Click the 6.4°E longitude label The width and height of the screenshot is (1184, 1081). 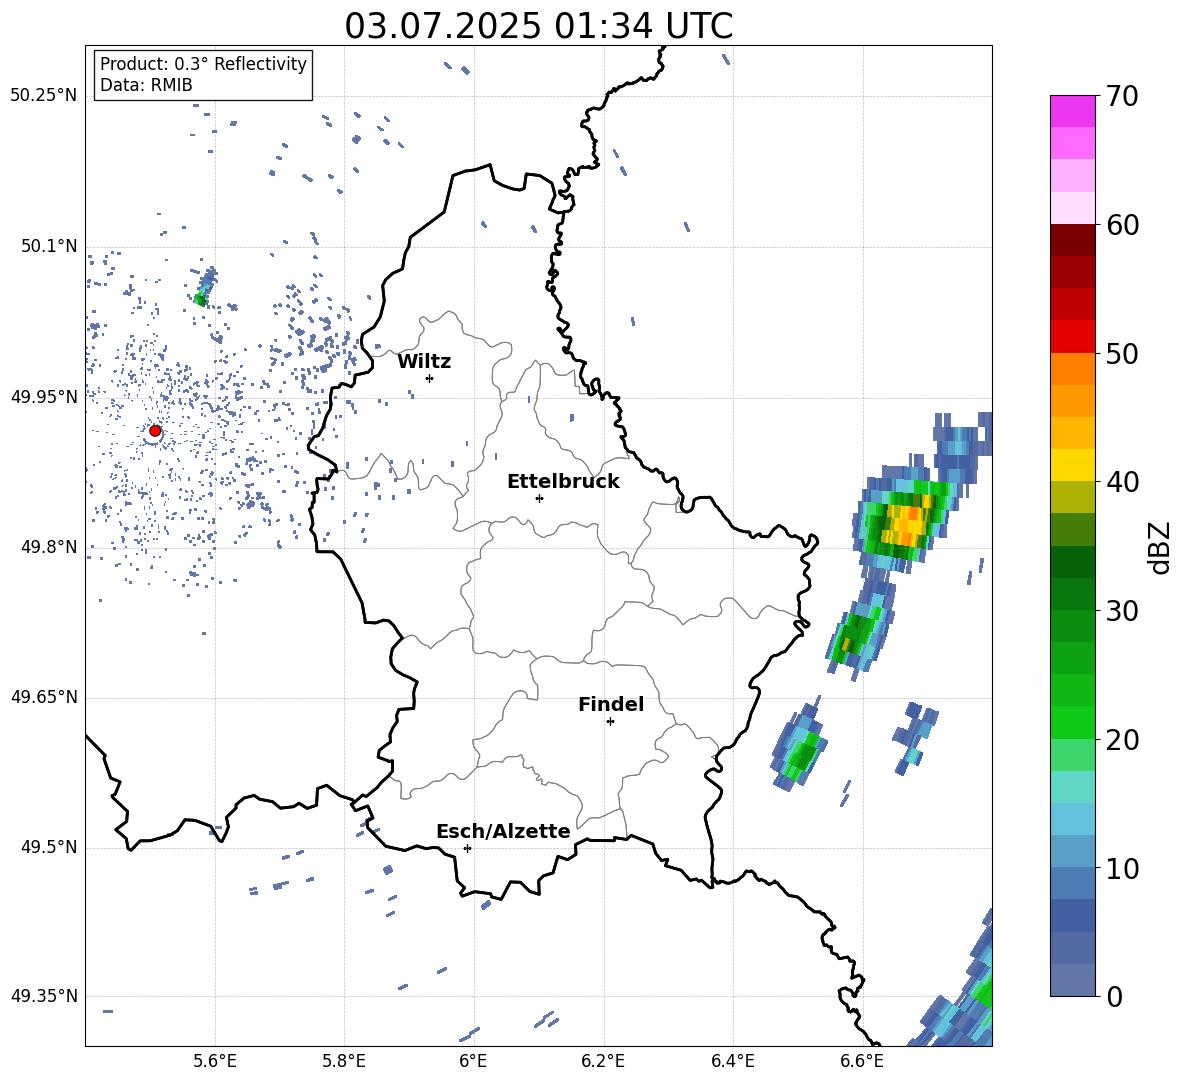732,1061
